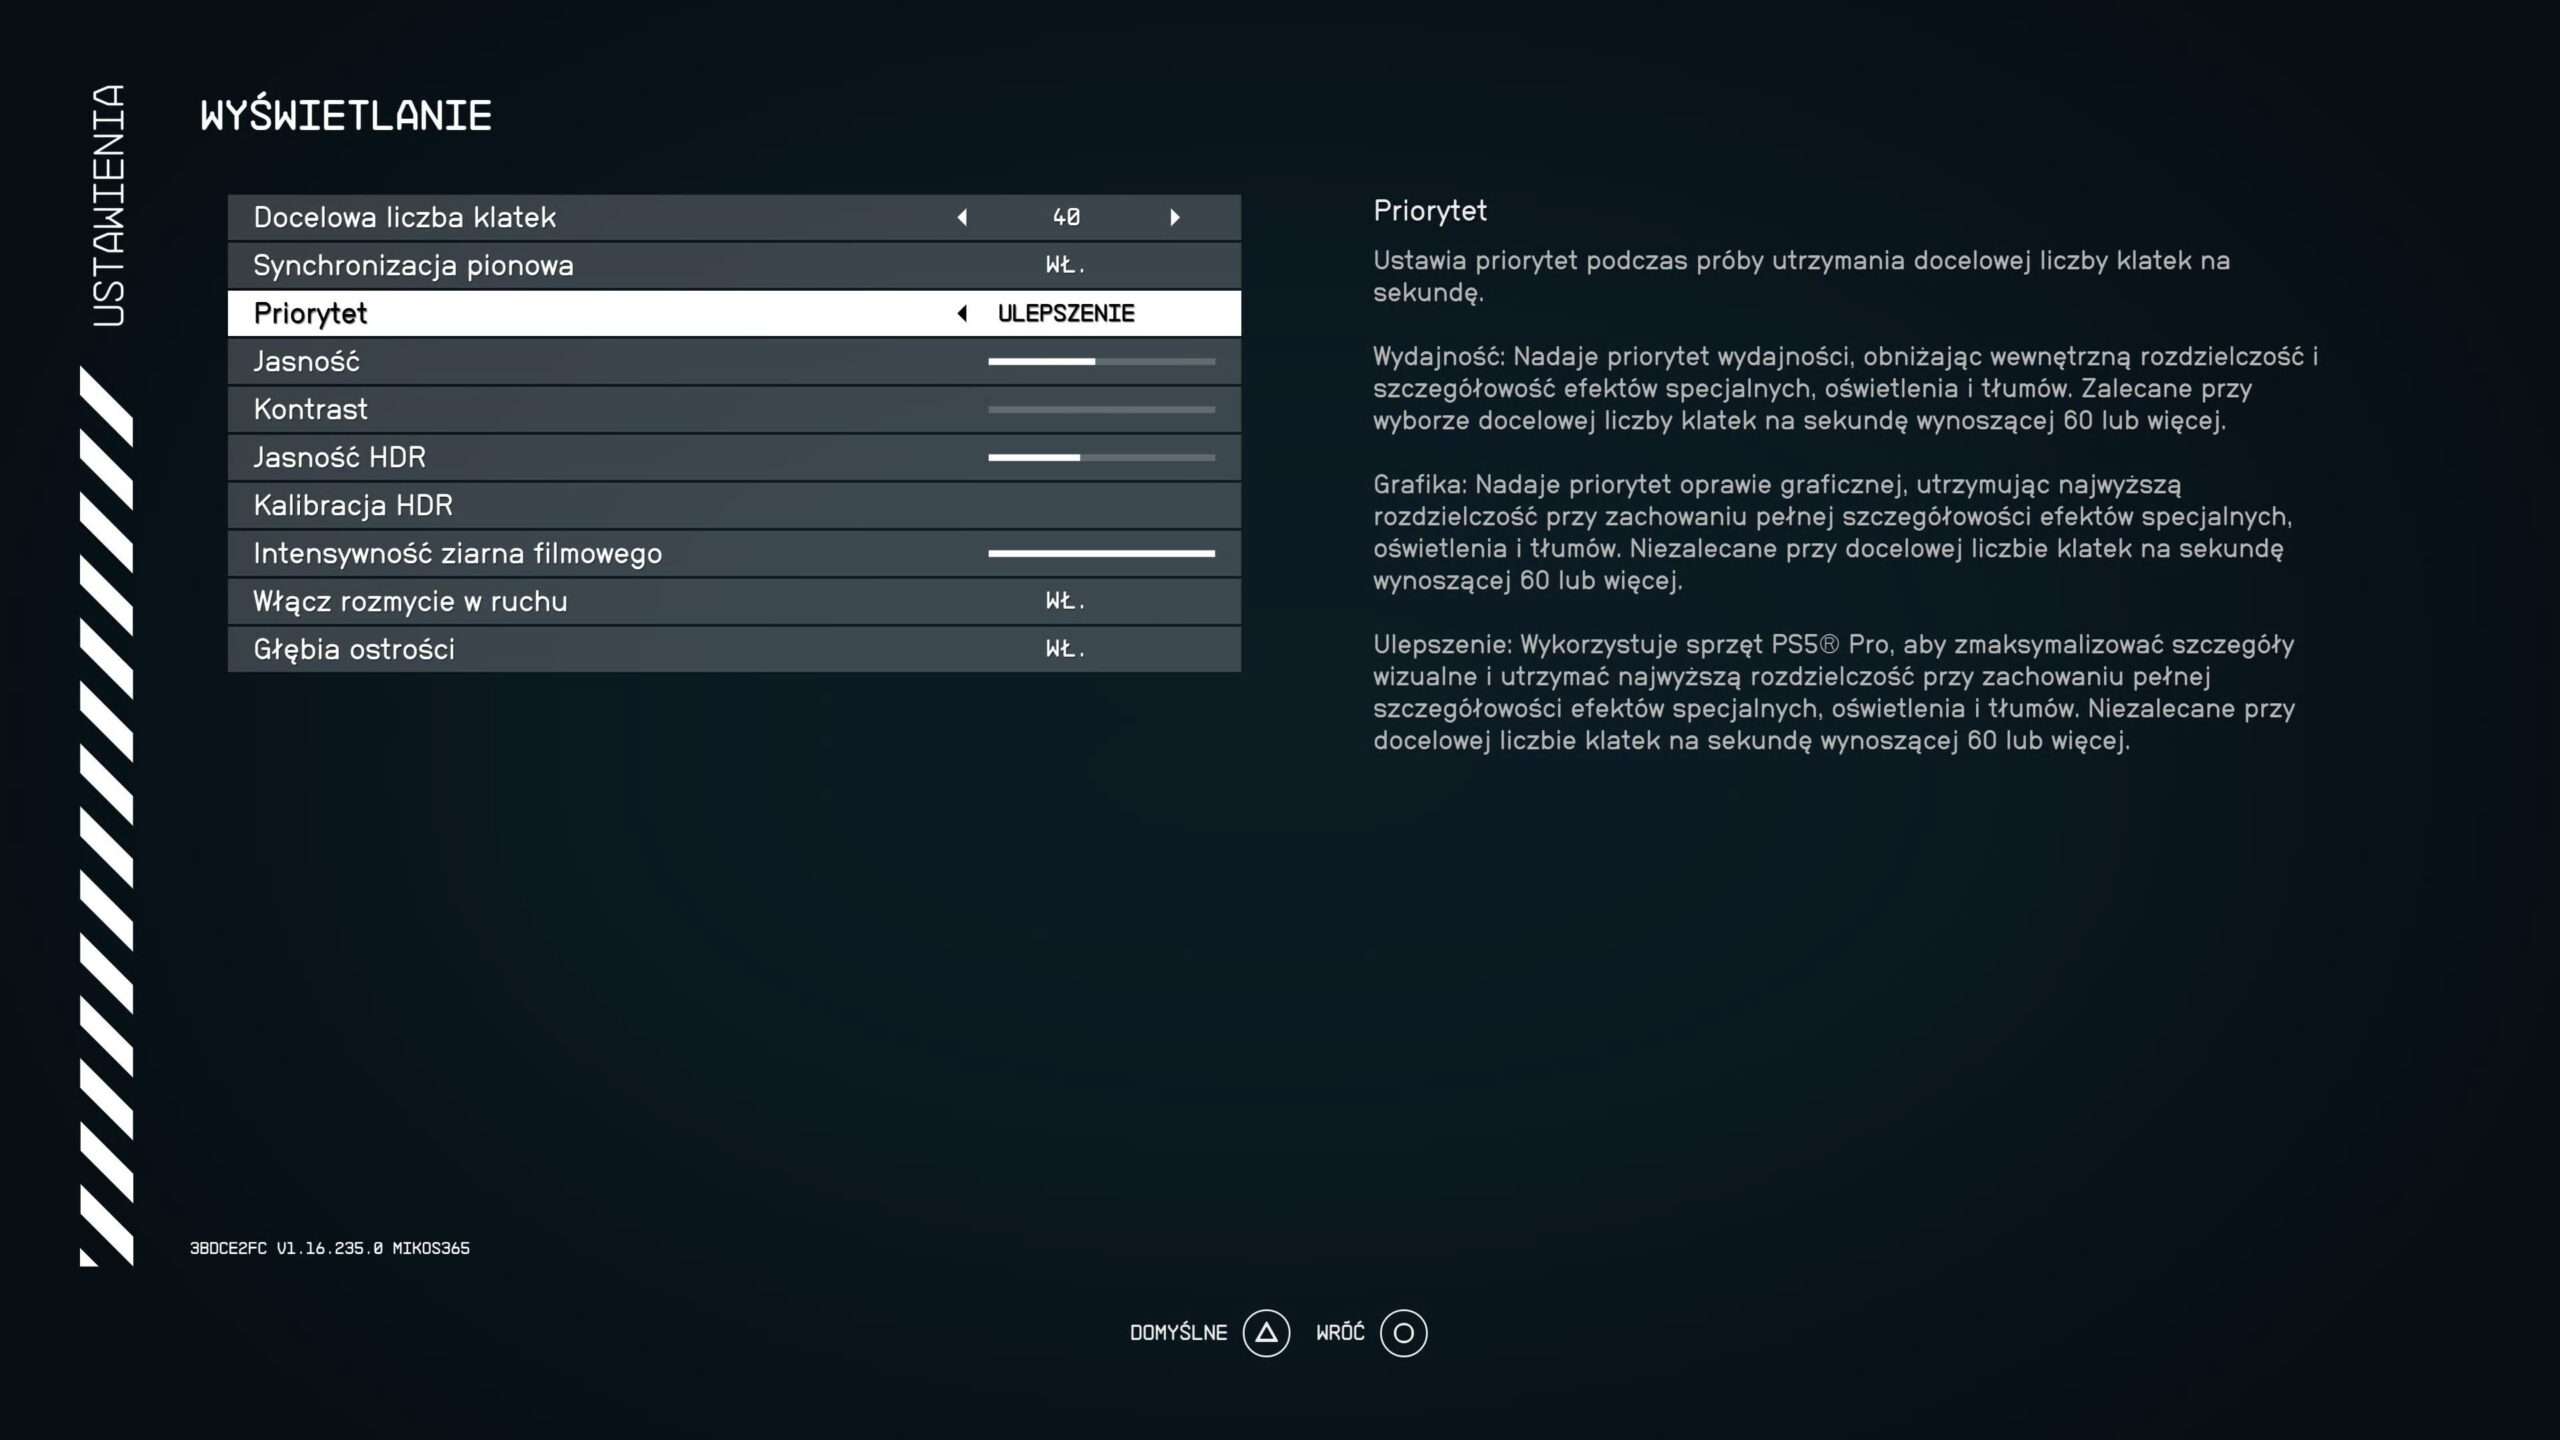
Task: Adjust the Jasność HDR slider
Action: (1101, 457)
